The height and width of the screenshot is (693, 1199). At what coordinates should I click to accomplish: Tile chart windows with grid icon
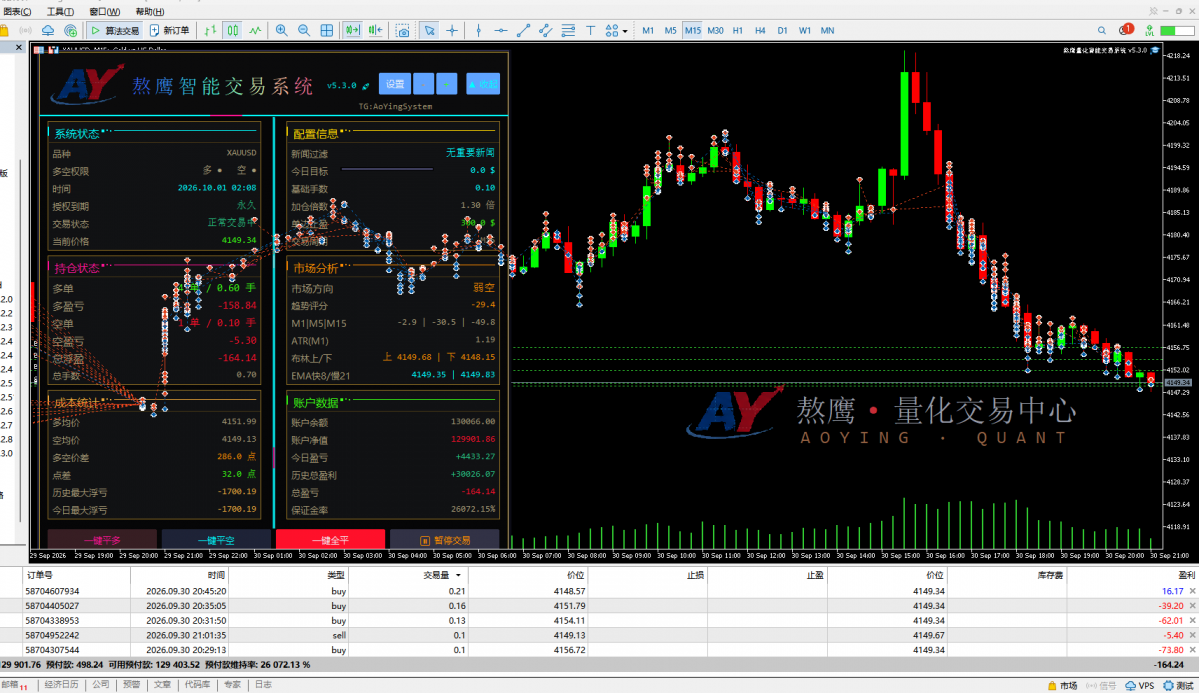(327, 31)
